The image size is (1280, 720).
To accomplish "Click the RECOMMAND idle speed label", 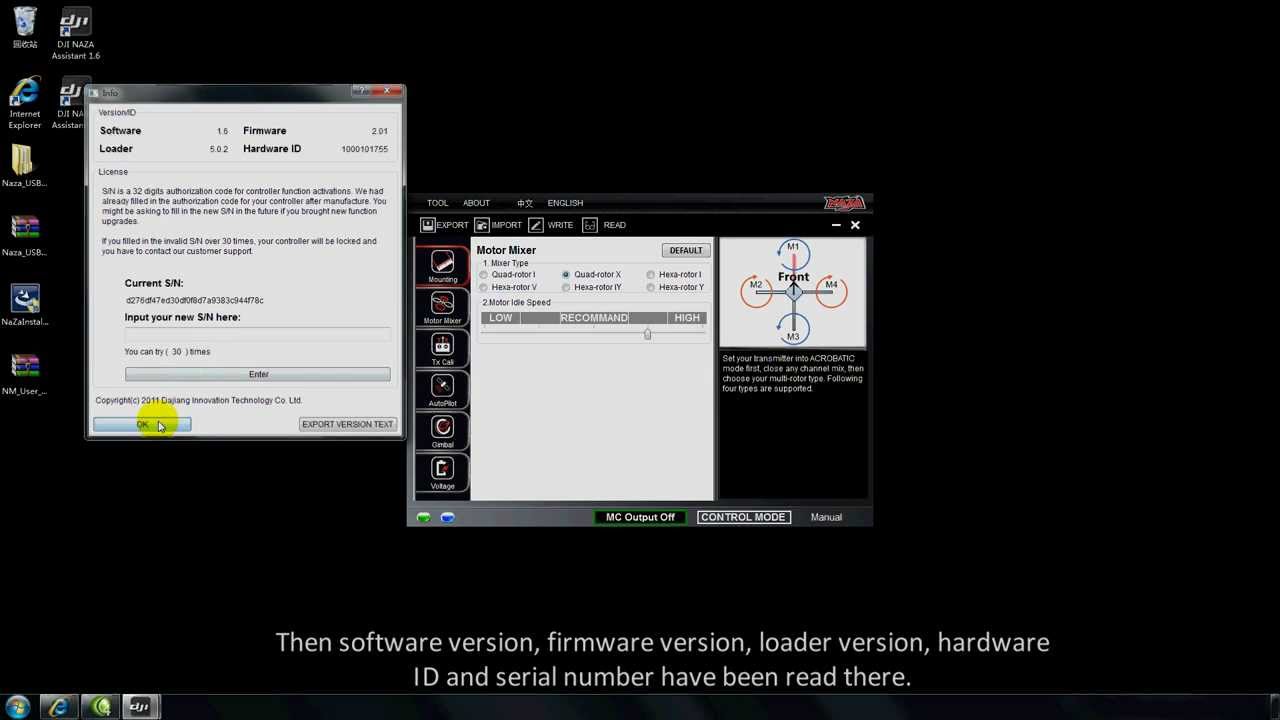I will point(594,318).
